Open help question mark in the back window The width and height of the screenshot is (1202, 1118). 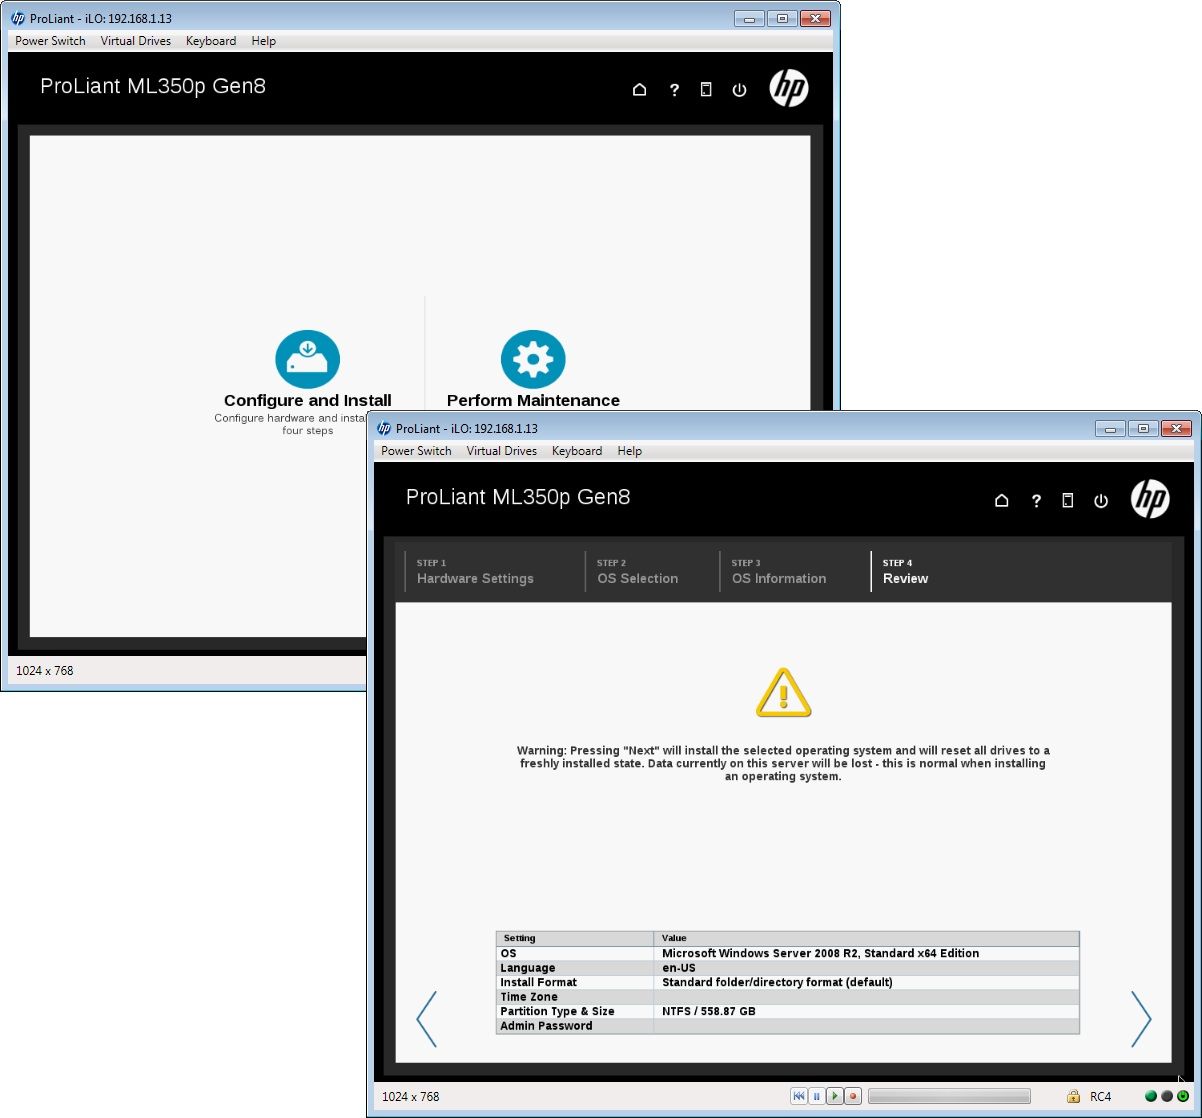(x=674, y=90)
